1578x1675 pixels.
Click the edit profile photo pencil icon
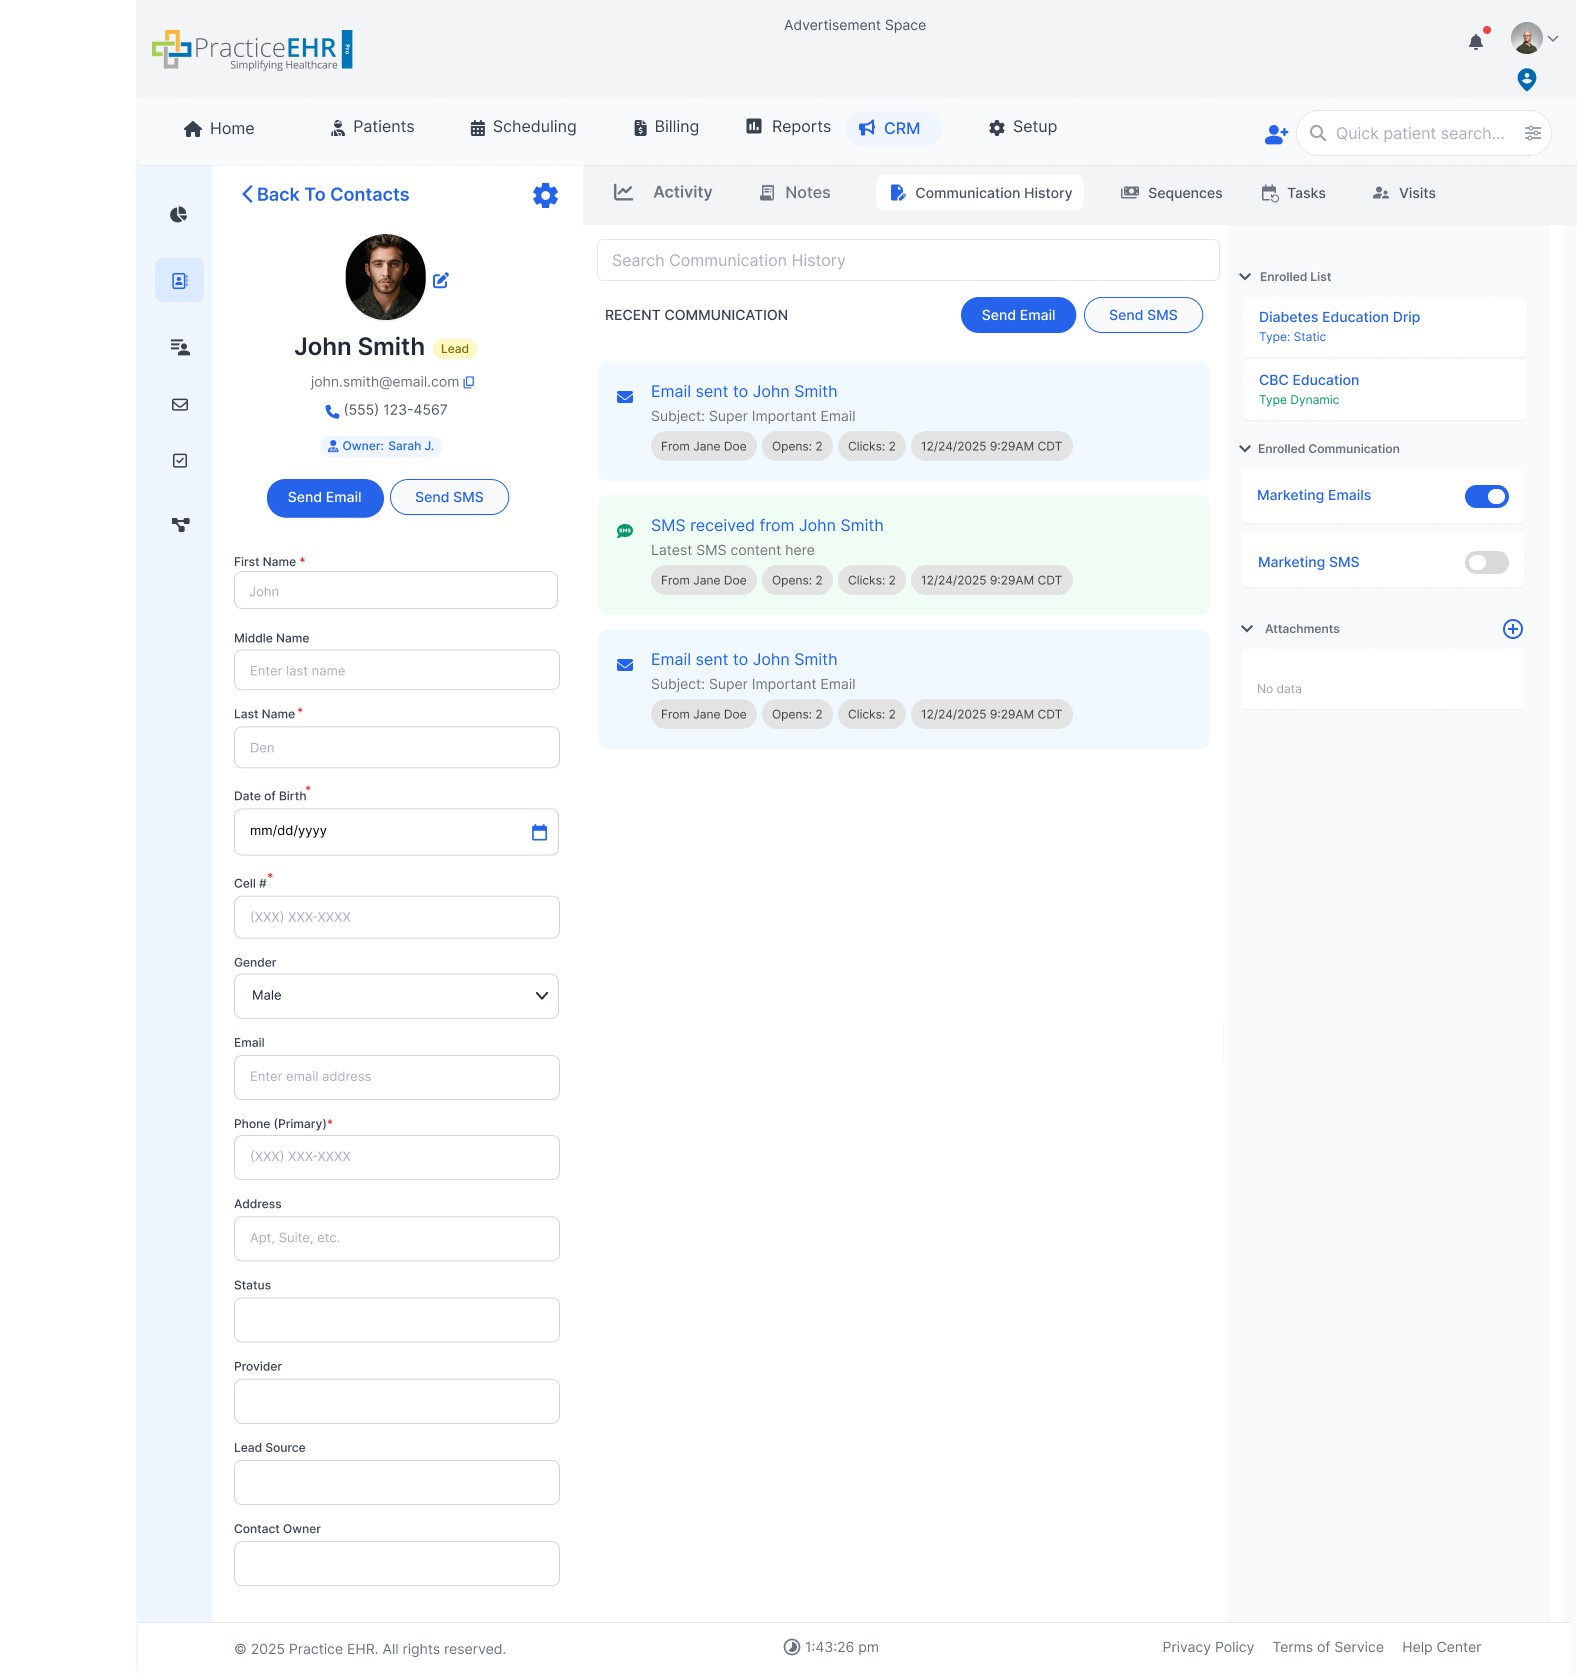pyautogui.click(x=441, y=281)
